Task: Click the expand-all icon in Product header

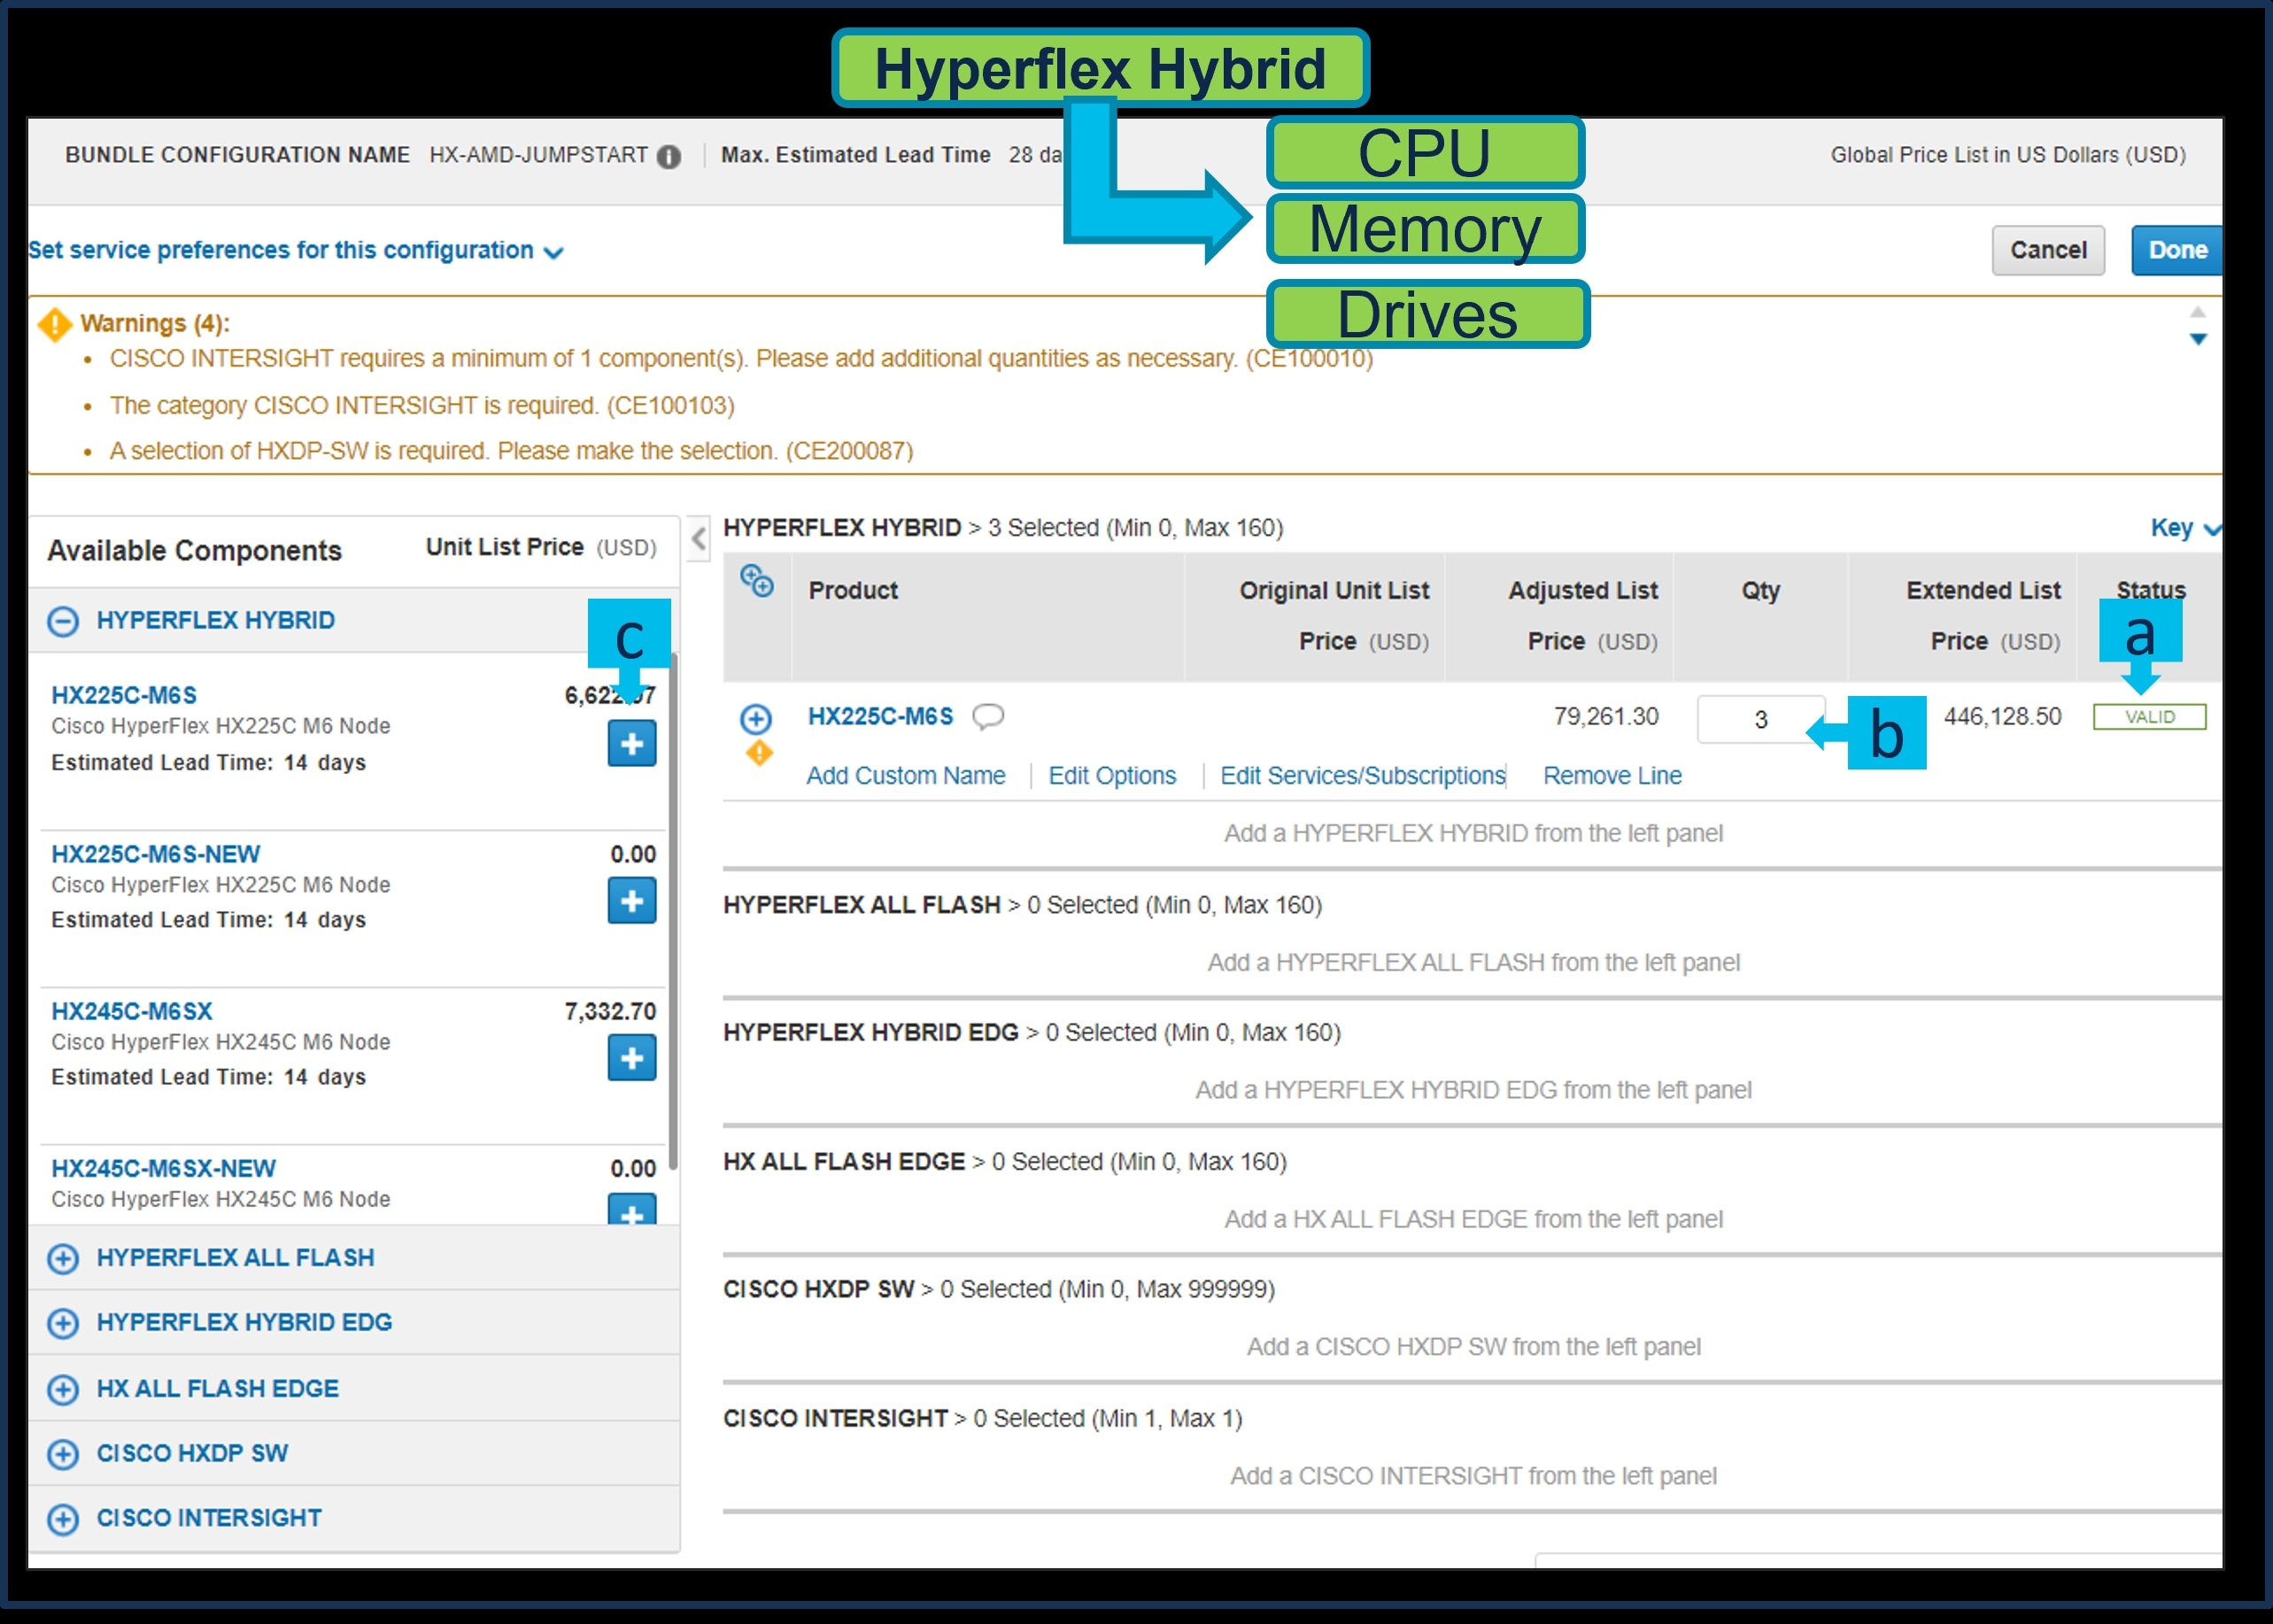Action: point(756,580)
